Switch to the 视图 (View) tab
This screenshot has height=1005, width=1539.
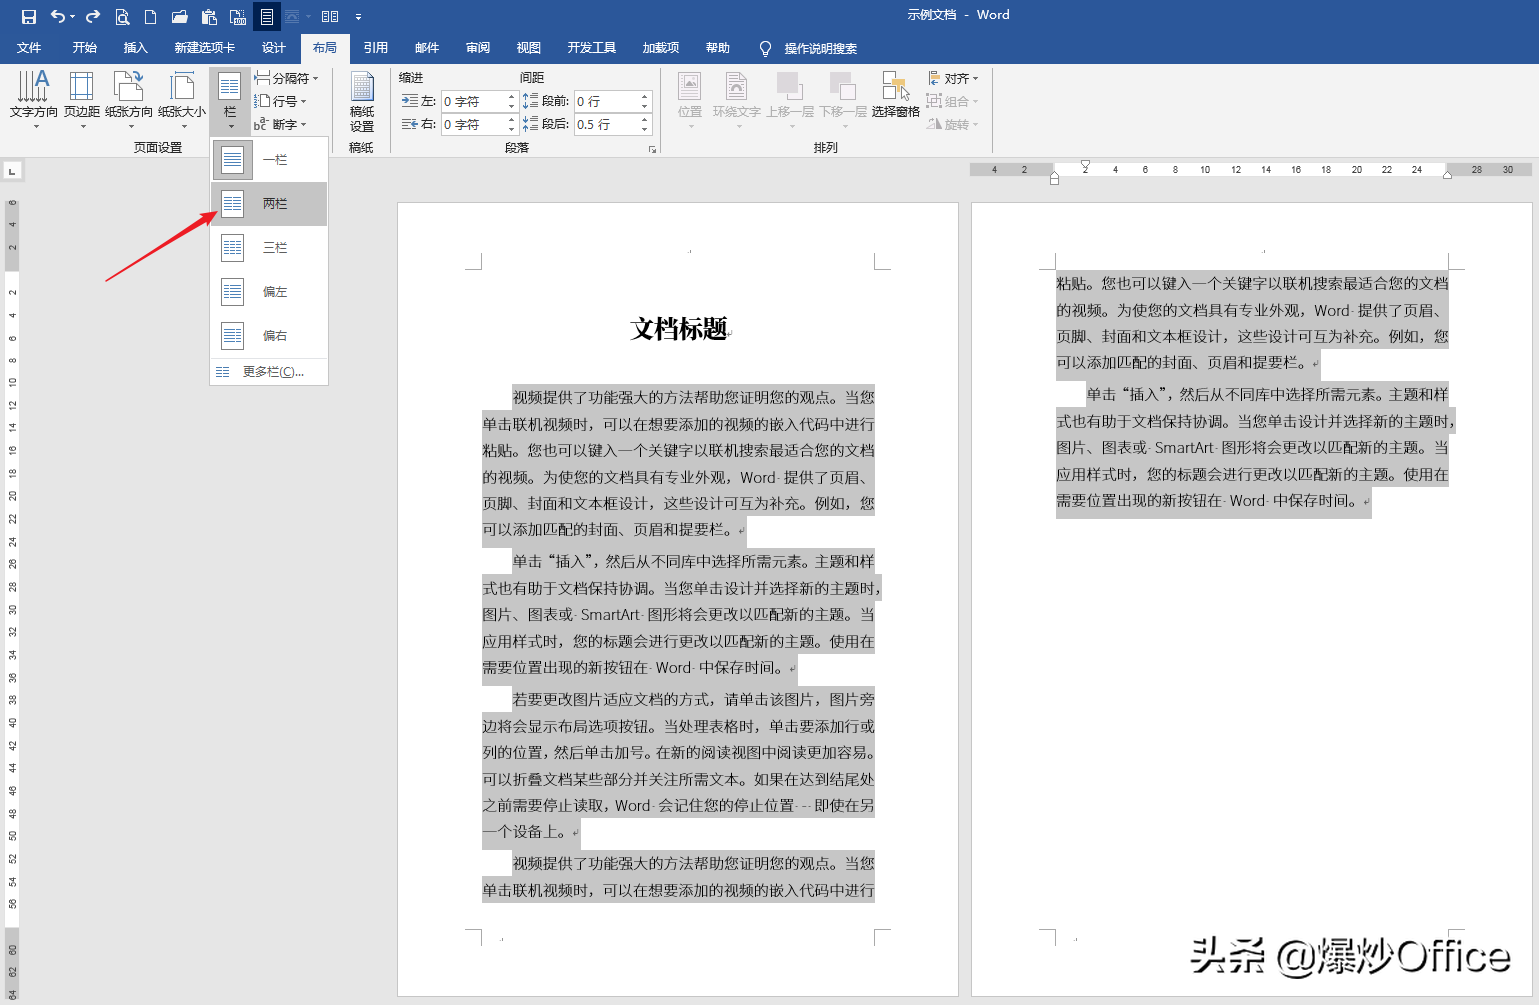pos(528,48)
